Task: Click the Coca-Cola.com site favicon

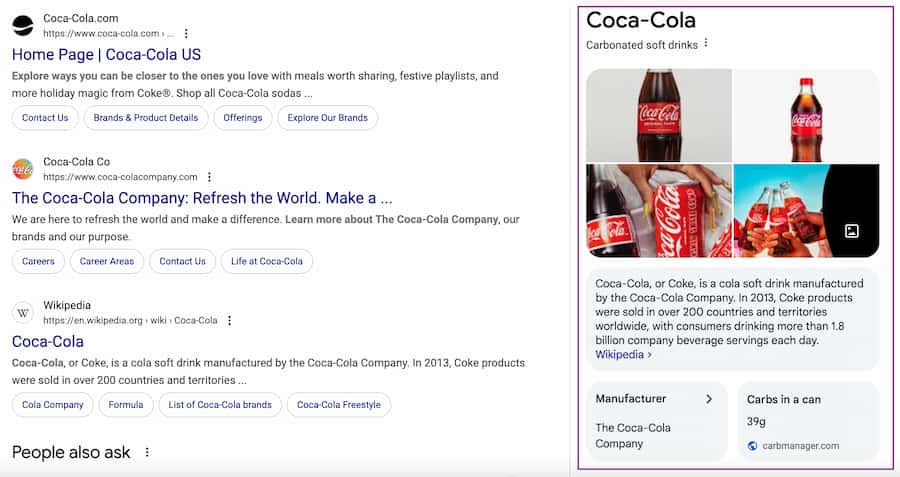Action: coord(22,26)
